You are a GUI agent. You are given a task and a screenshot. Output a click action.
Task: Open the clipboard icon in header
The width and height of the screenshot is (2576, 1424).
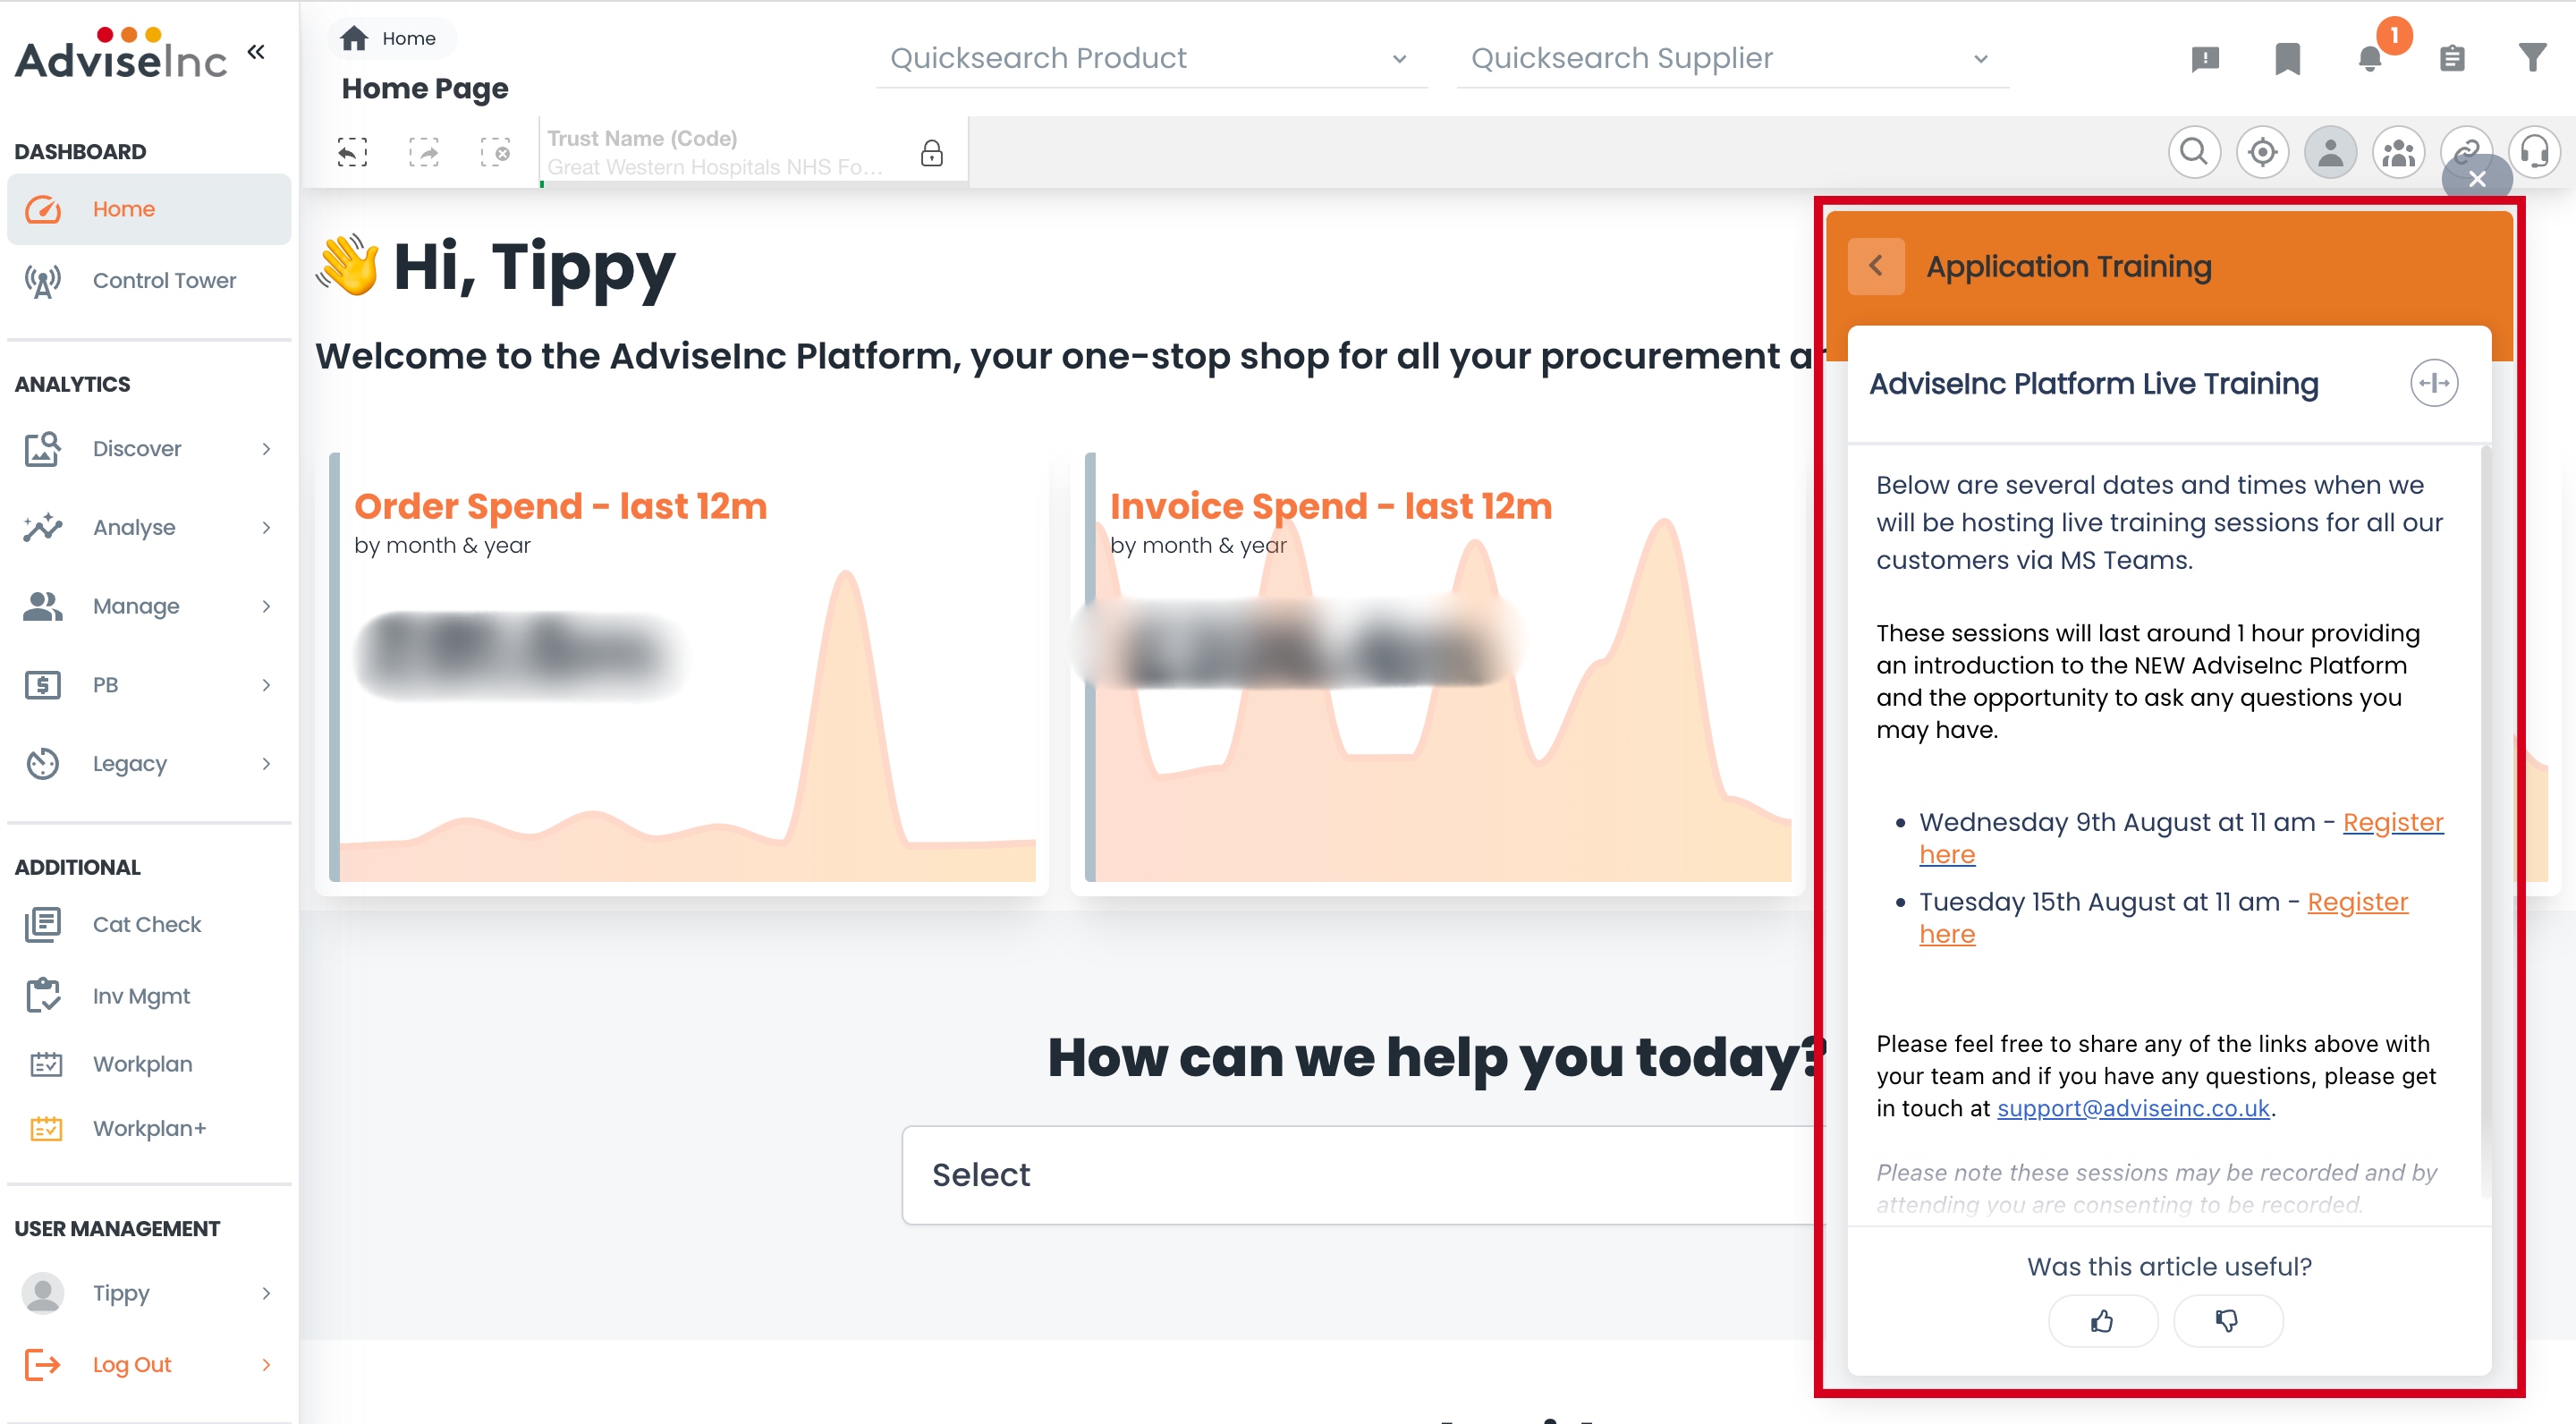coord(2451,59)
